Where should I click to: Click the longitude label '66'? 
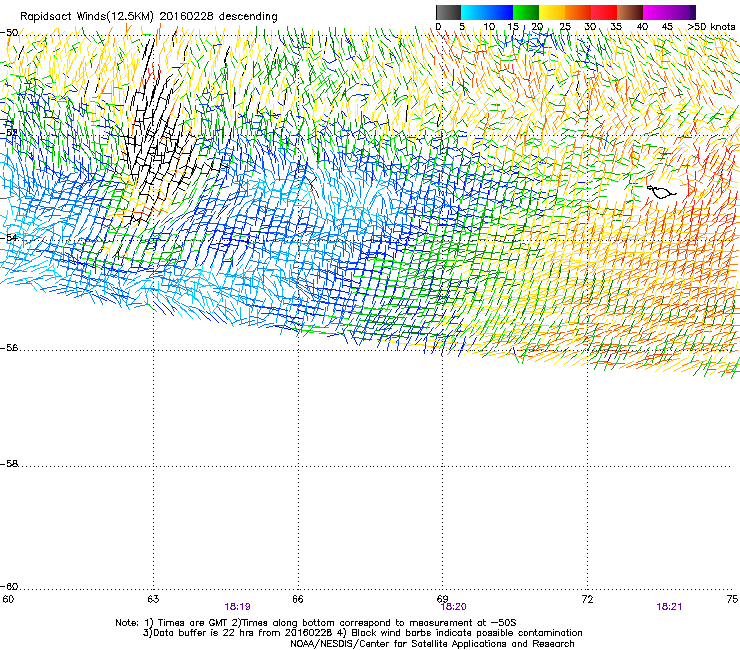pyautogui.click(x=297, y=599)
